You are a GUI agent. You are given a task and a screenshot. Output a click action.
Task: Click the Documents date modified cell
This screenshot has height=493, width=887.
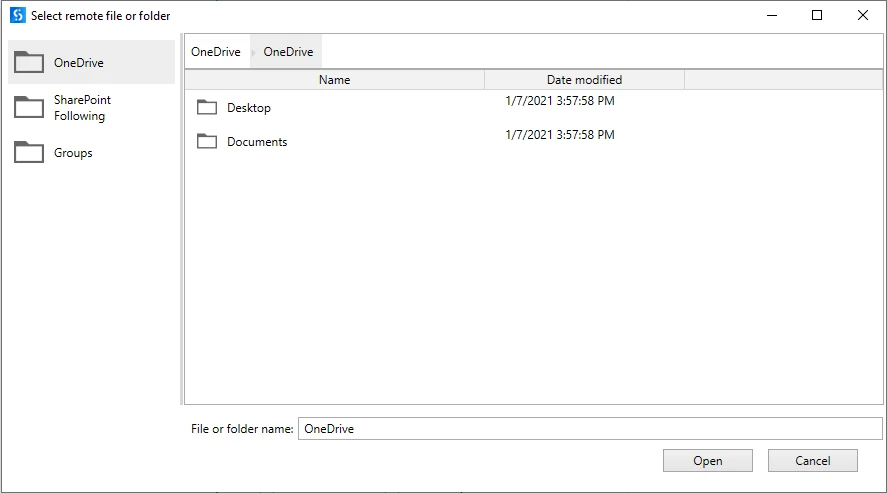pos(559,135)
